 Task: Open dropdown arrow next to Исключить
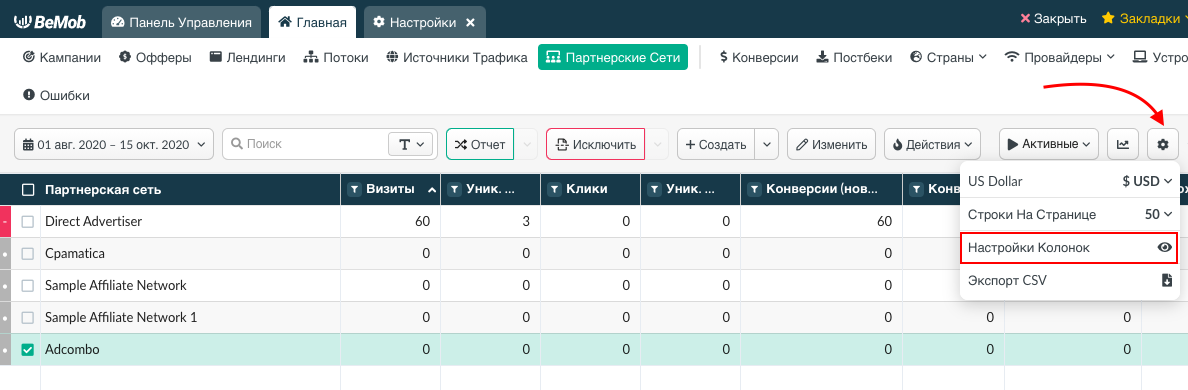tap(658, 144)
